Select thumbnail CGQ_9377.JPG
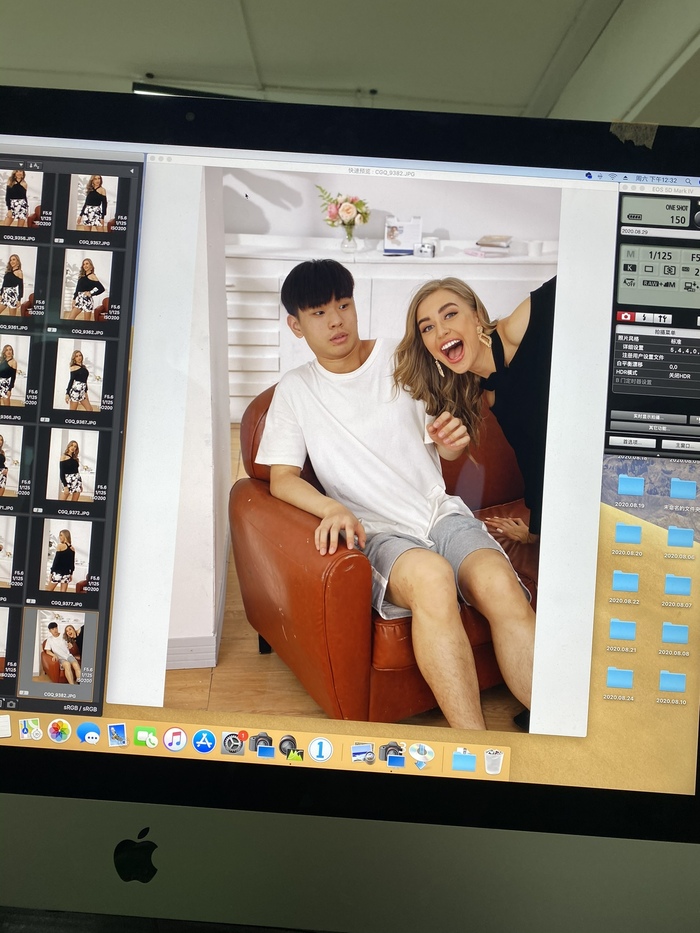This screenshot has width=700, height=933. pos(66,555)
